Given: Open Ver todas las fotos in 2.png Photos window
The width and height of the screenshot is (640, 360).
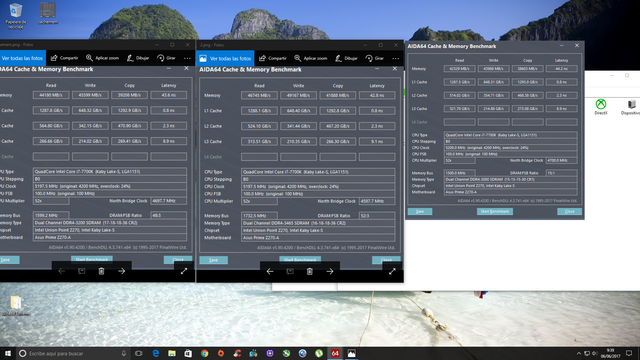Looking at the screenshot, I should [225, 58].
